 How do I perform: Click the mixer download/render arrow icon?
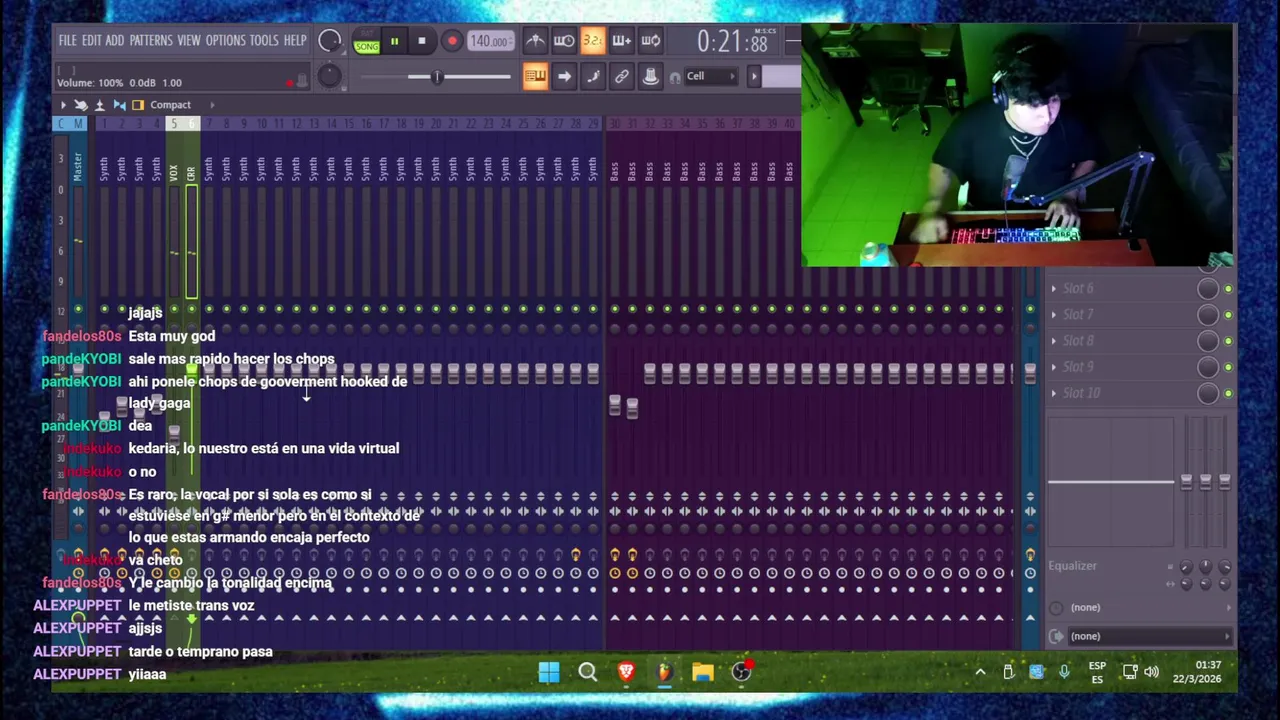[100, 105]
